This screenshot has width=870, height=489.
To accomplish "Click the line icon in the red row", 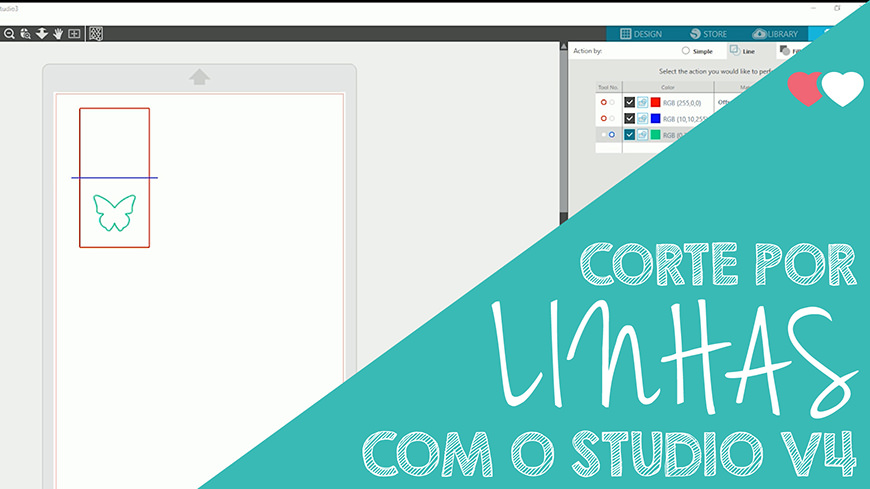I will click(642, 102).
